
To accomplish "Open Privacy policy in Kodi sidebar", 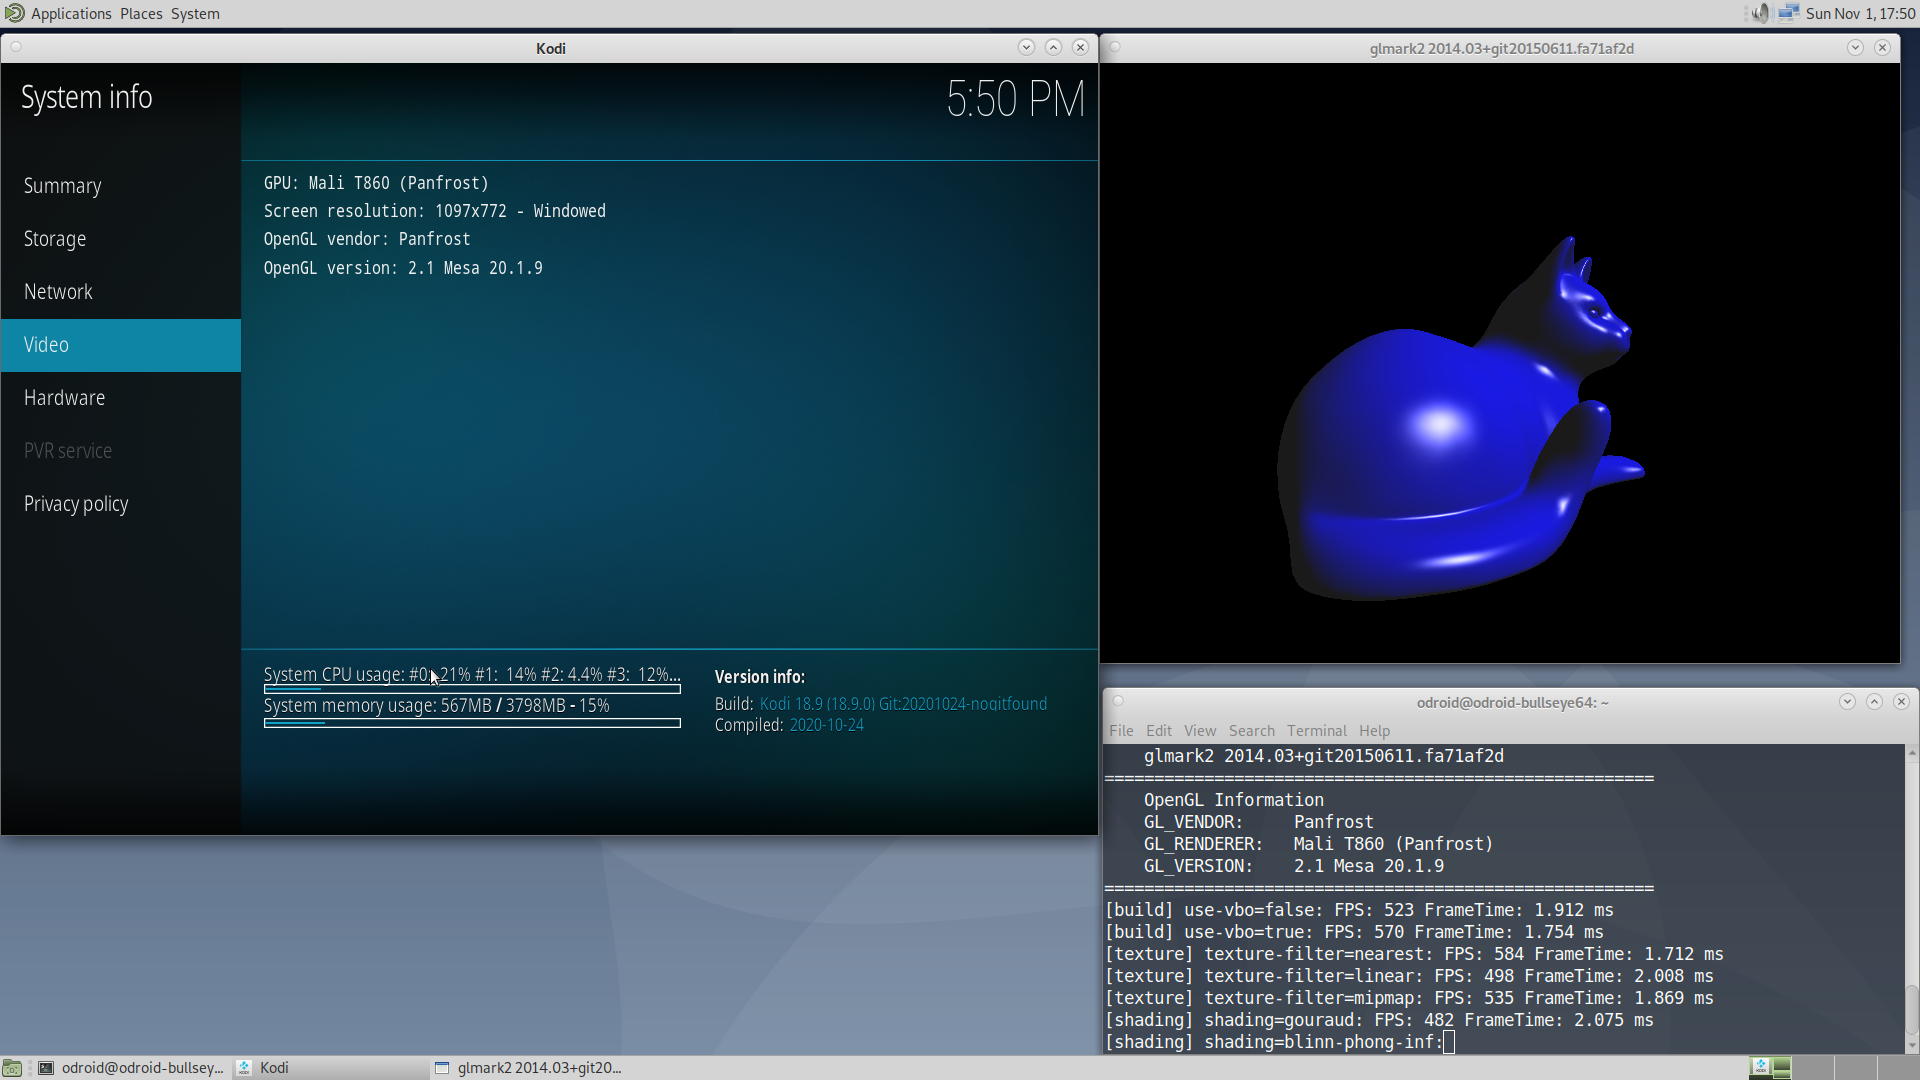I will tap(121, 504).
